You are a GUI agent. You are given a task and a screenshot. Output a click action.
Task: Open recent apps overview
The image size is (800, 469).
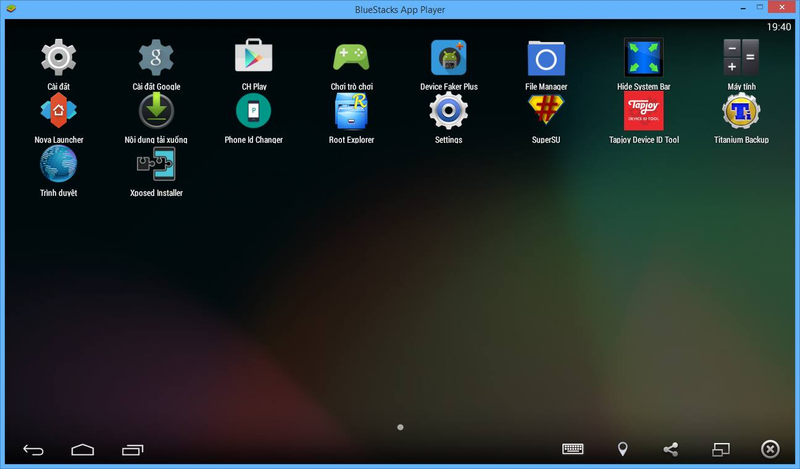pos(133,450)
